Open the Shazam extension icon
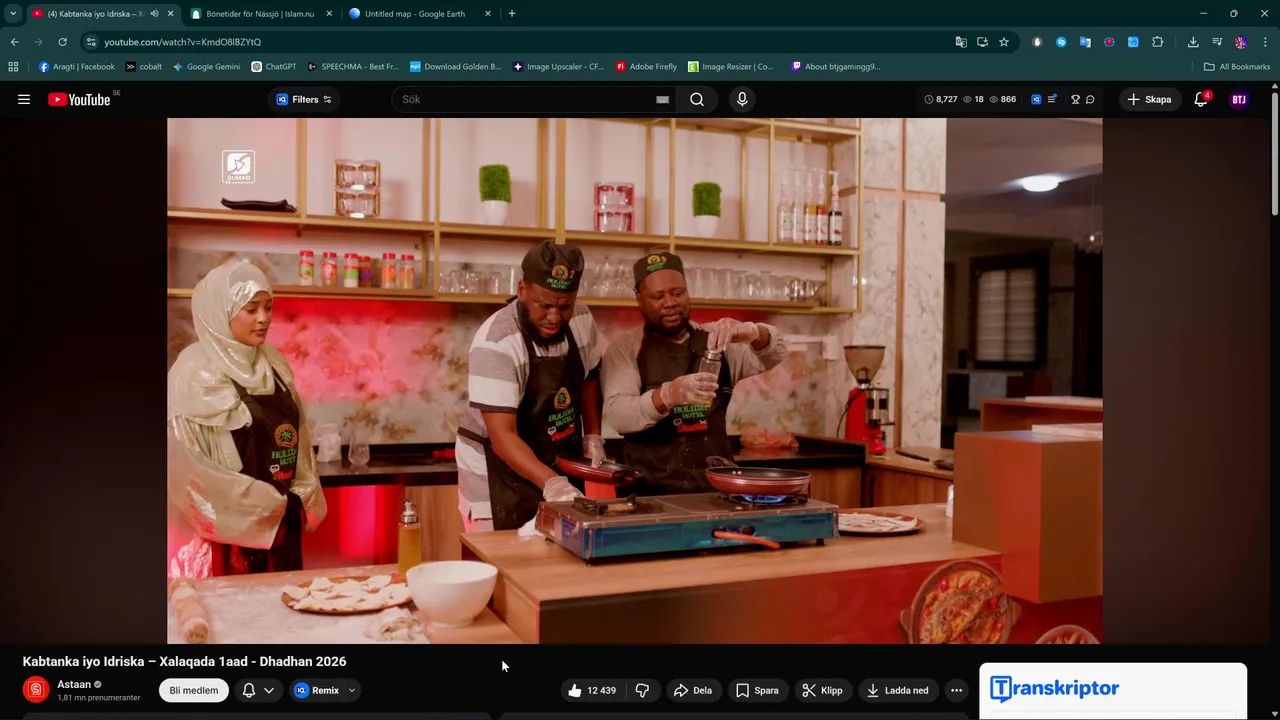Screen dimensions: 1280x720 (x=1061, y=42)
